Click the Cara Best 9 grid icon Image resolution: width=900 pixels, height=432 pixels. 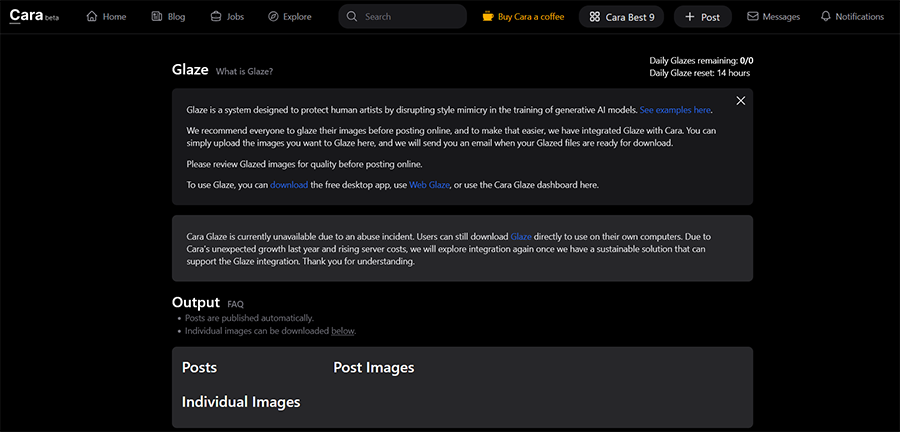click(595, 17)
